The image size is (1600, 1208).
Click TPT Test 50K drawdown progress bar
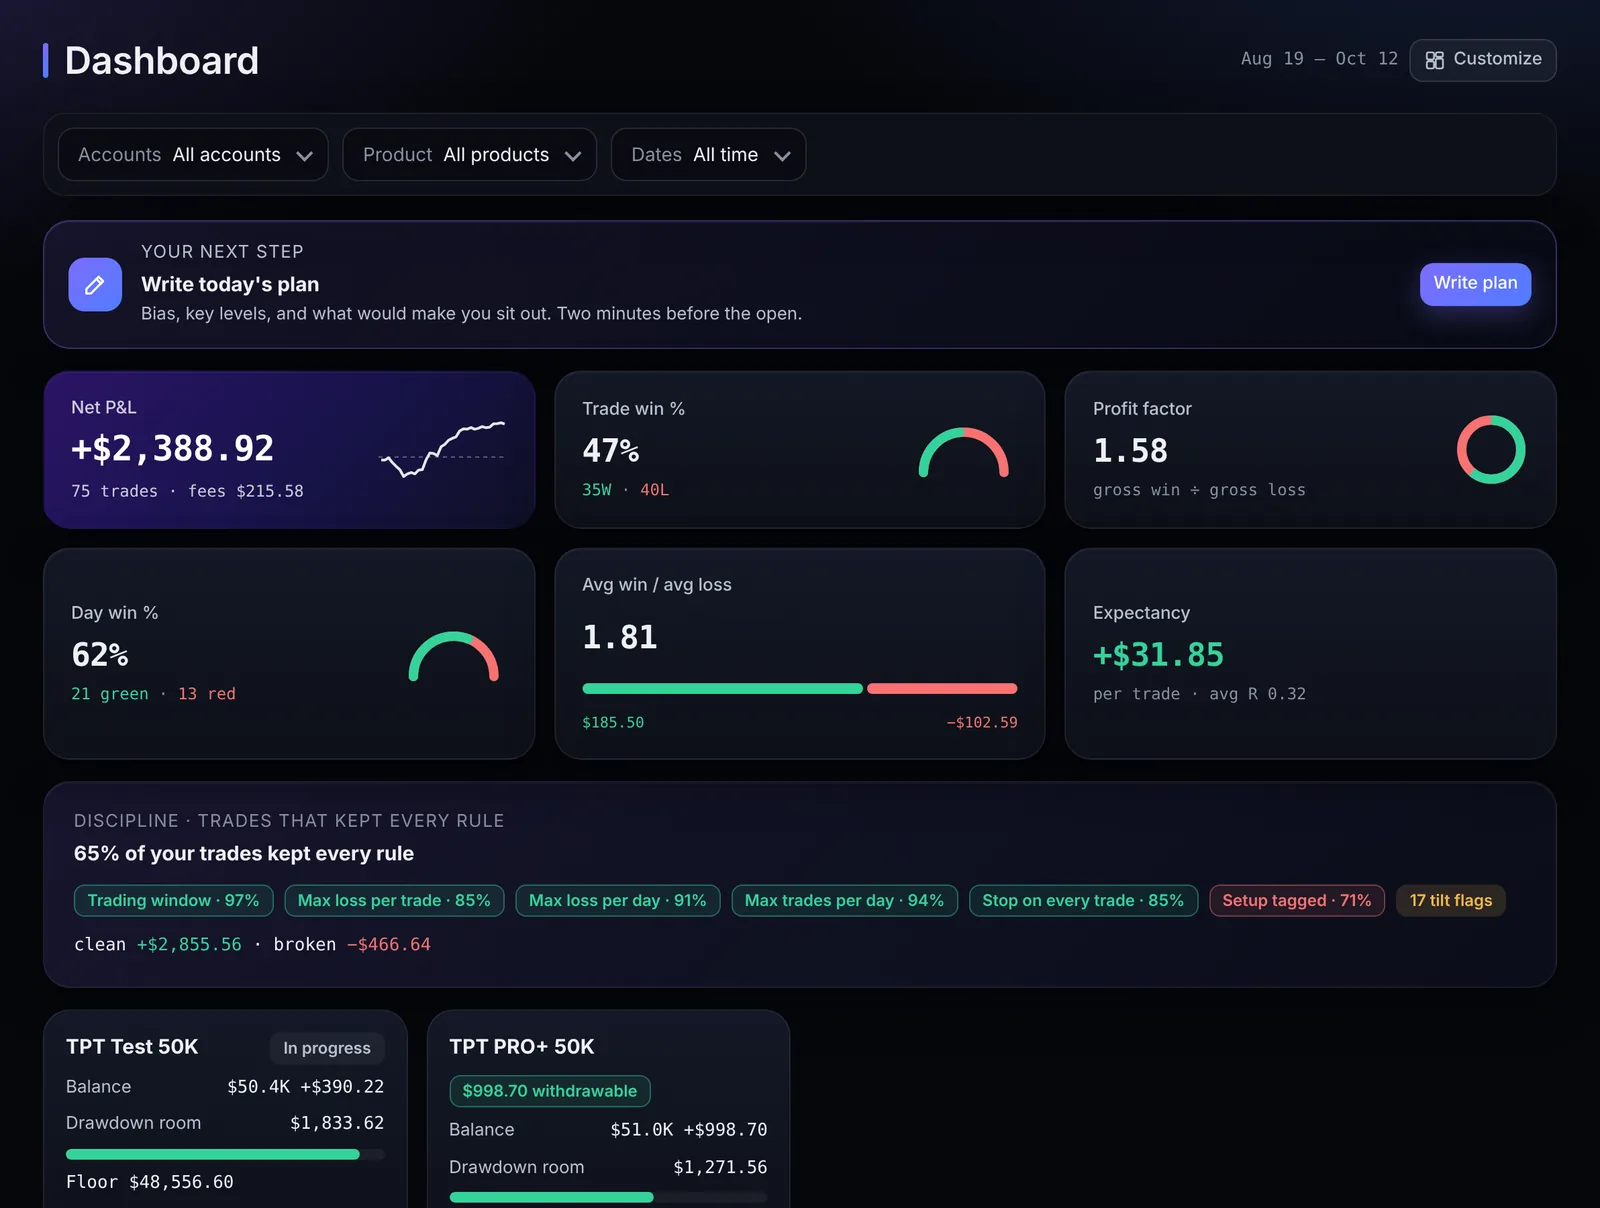tap(225, 1154)
